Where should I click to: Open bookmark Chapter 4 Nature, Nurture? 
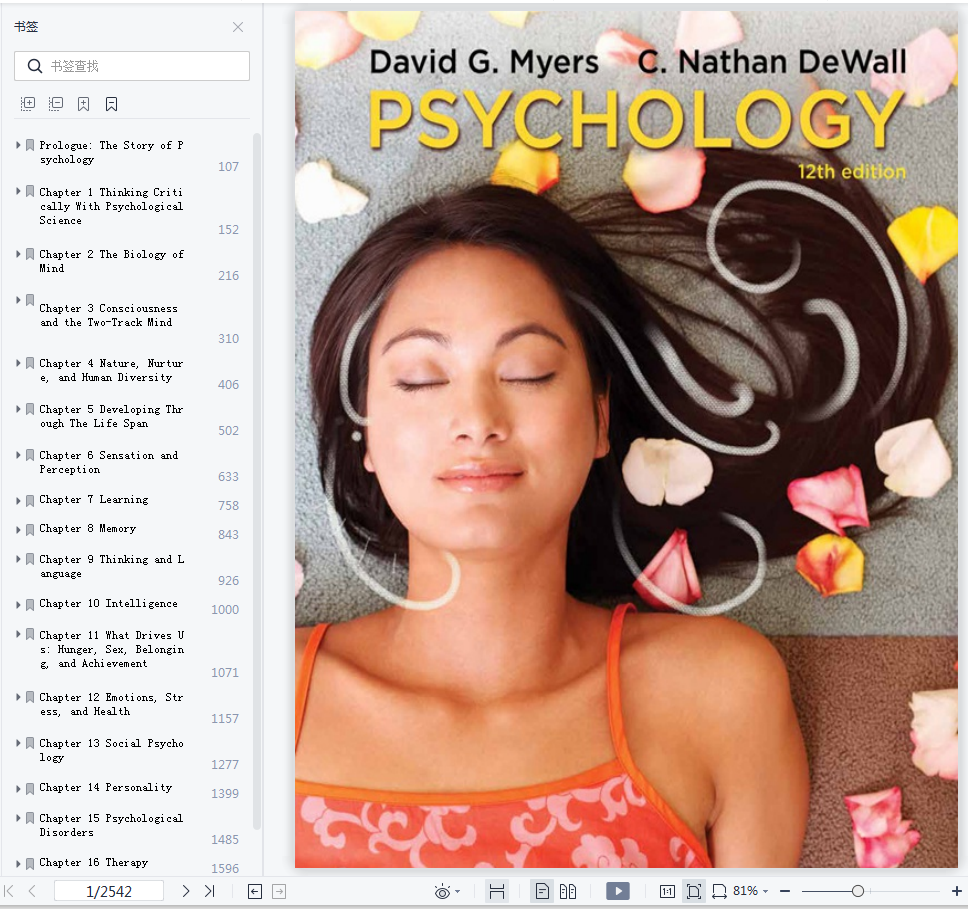[x=112, y=370]
